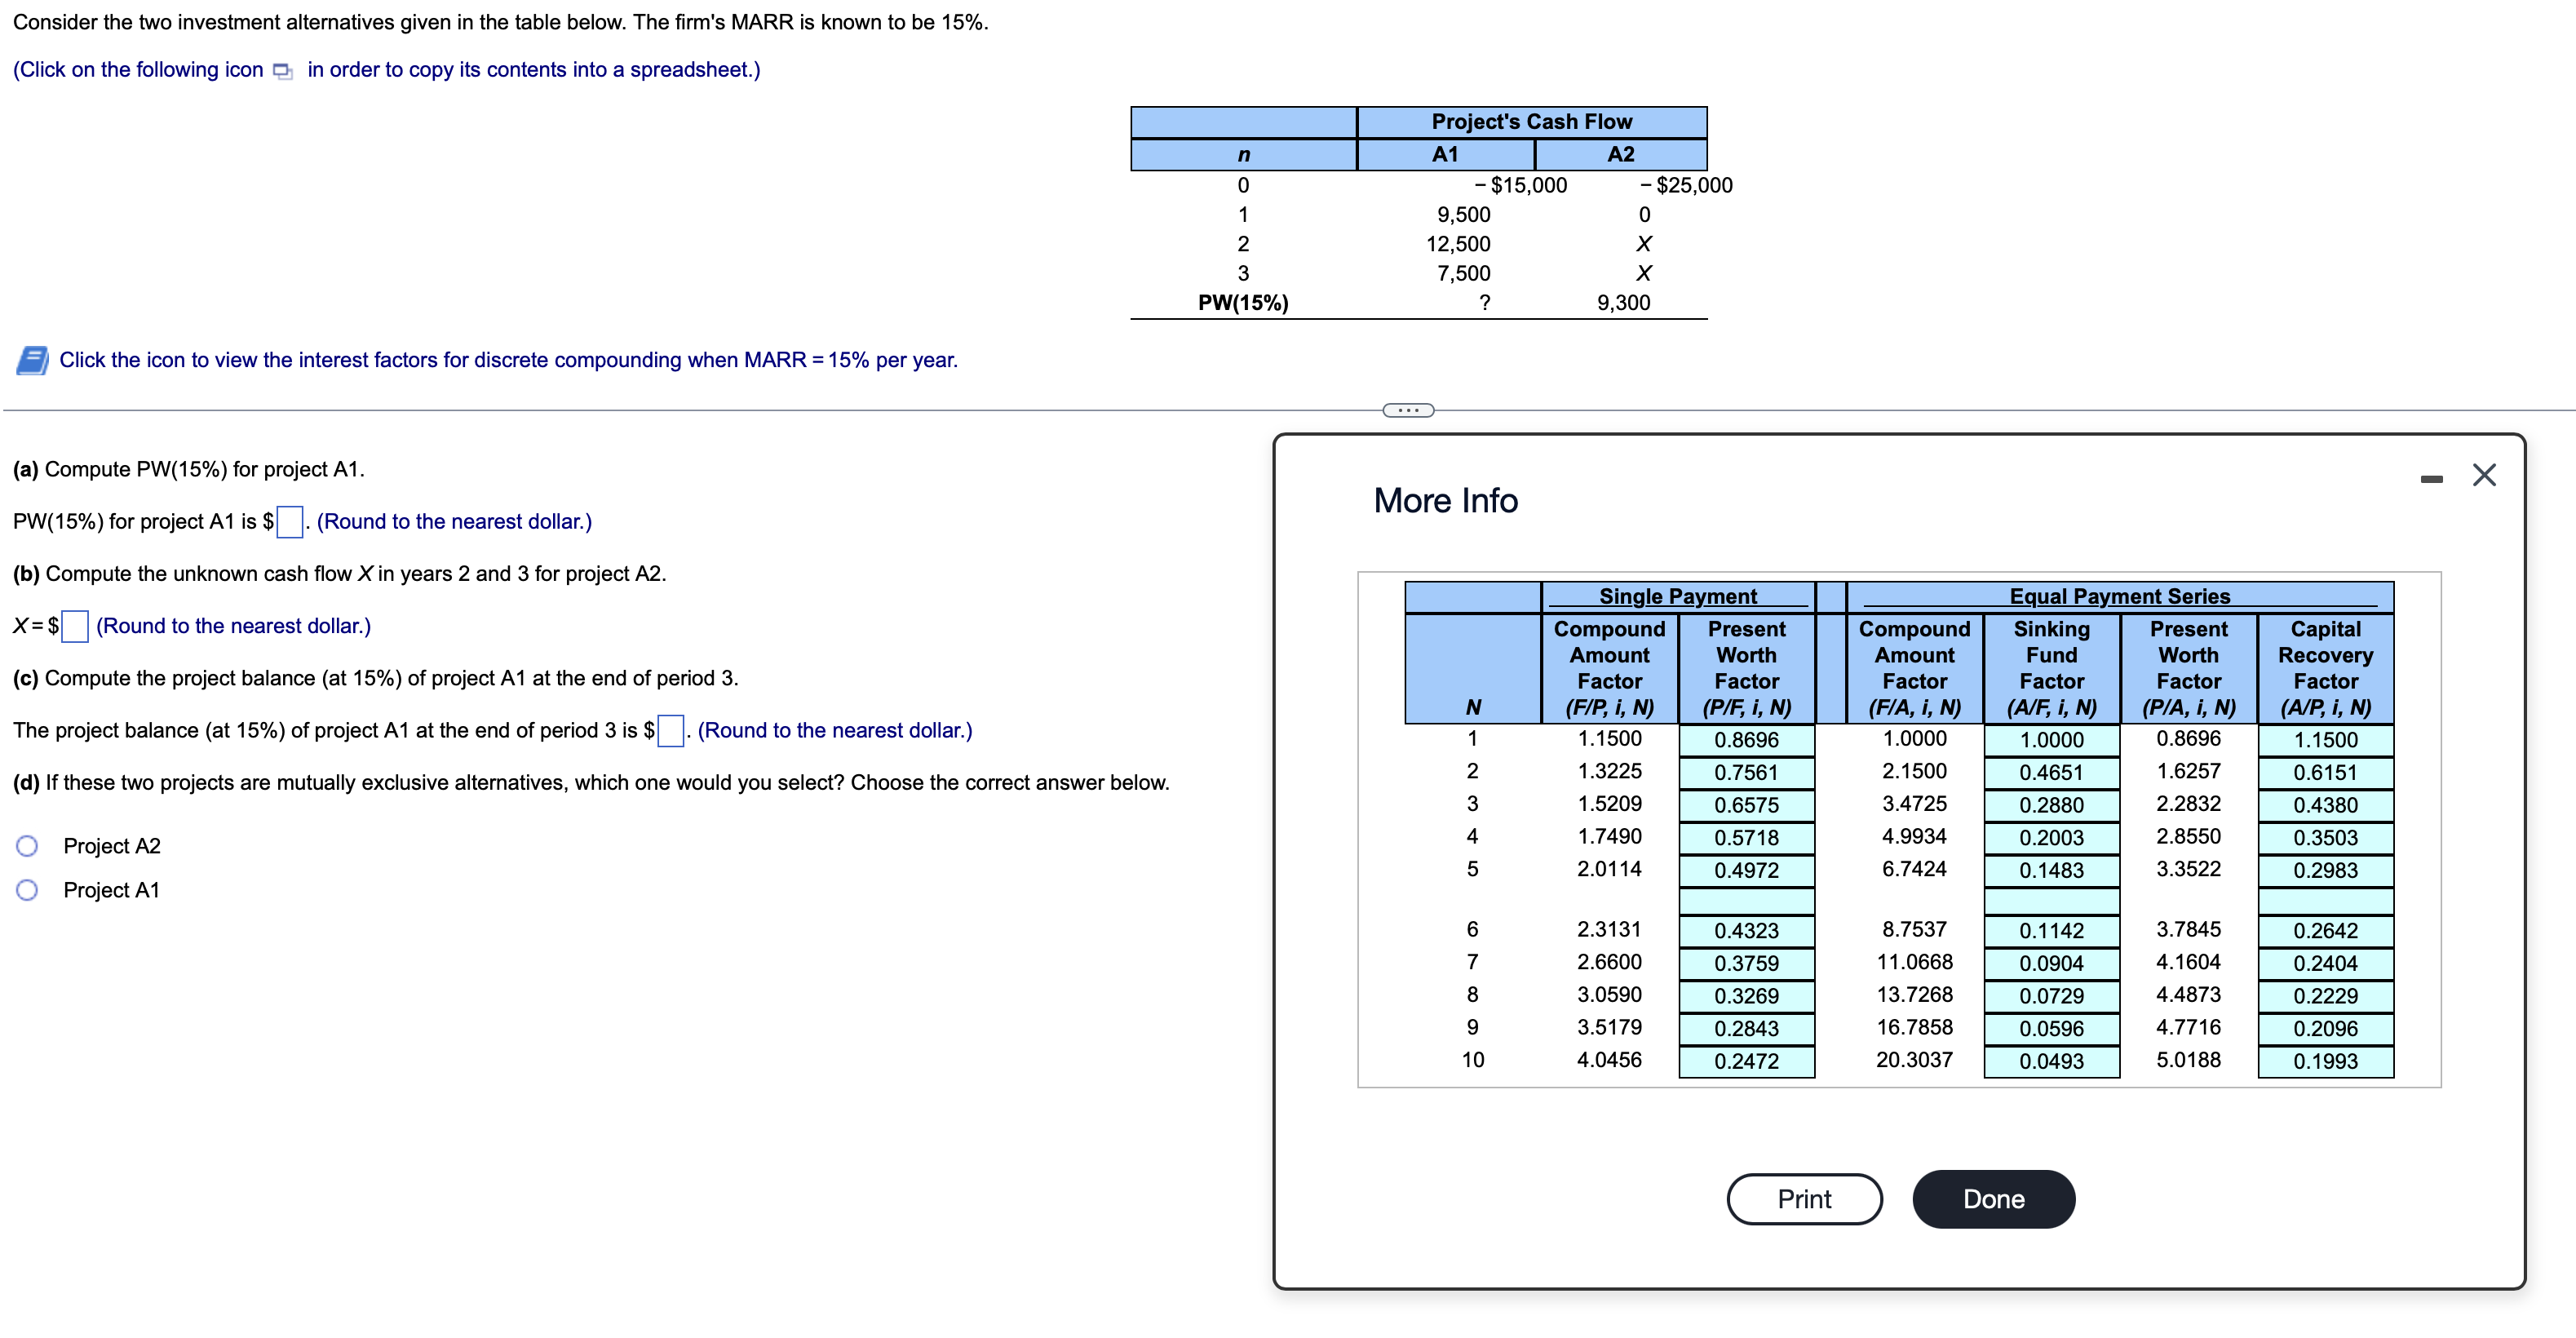Click the copy-to-spreadsheet icon
The width and height of the screenshot is (2576, 1338).
click(283, 71)
